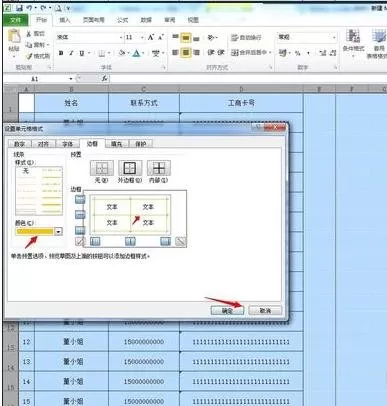Click the Undo icon in the quick access toolbar
This screenshot has width=387, height=406.
29,8
